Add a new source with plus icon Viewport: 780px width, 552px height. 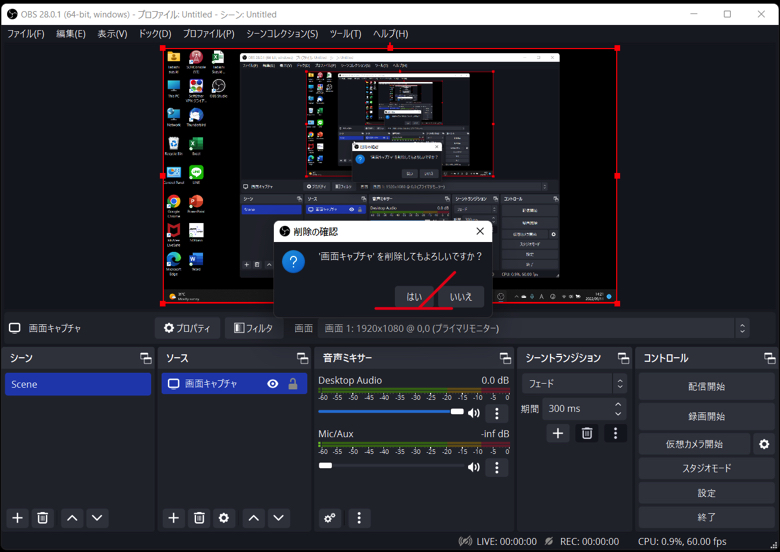[174, 518]
